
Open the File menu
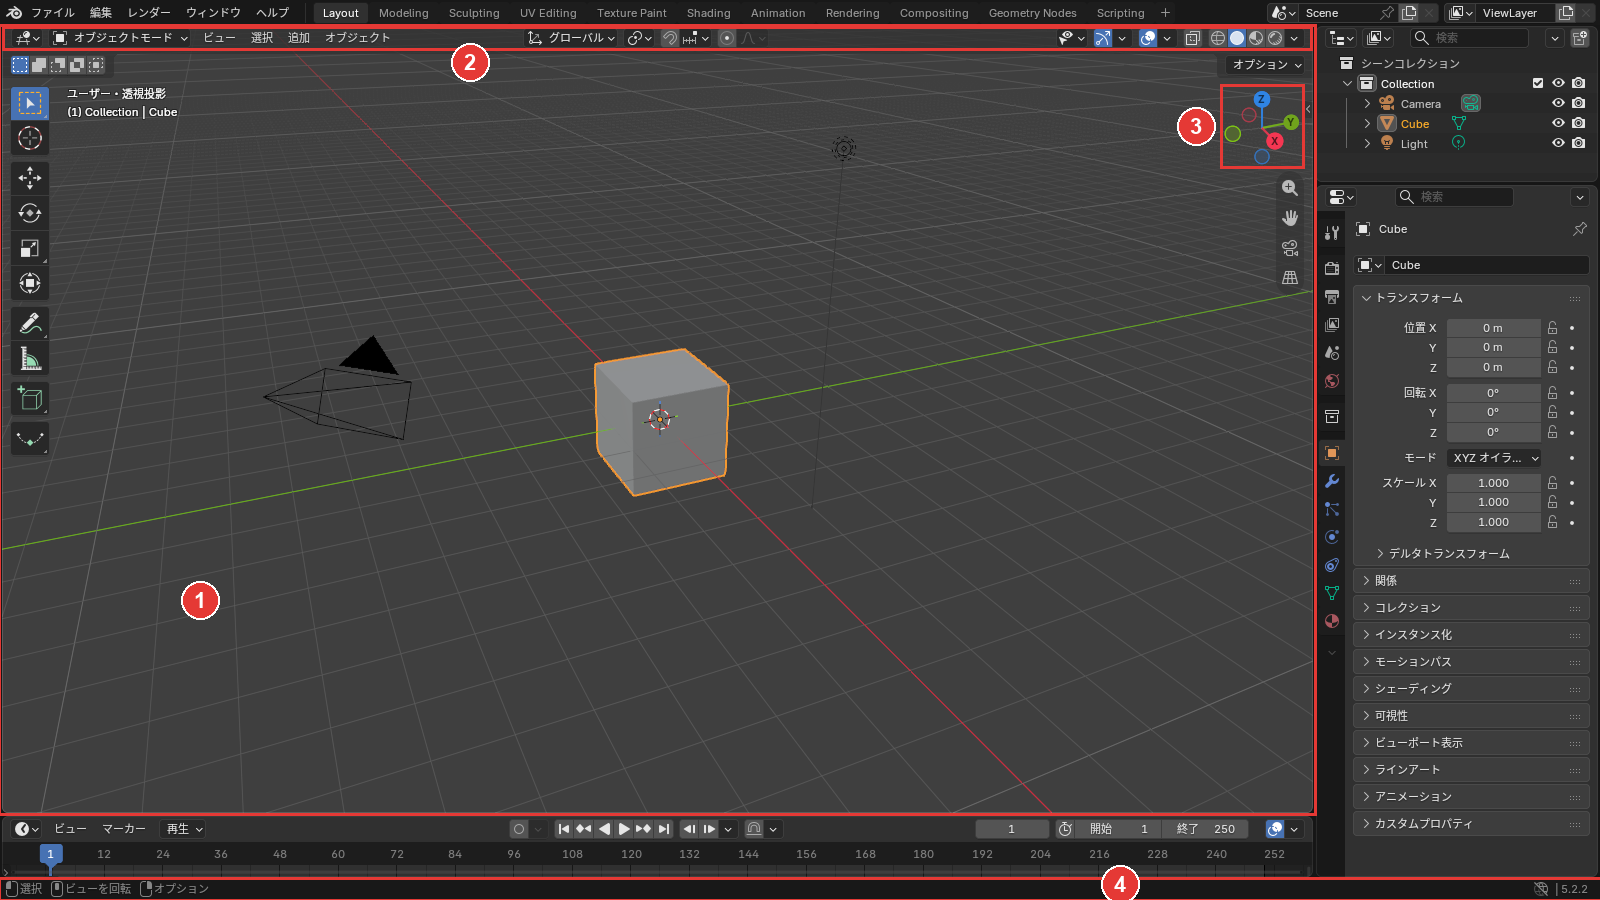point(52,13)
